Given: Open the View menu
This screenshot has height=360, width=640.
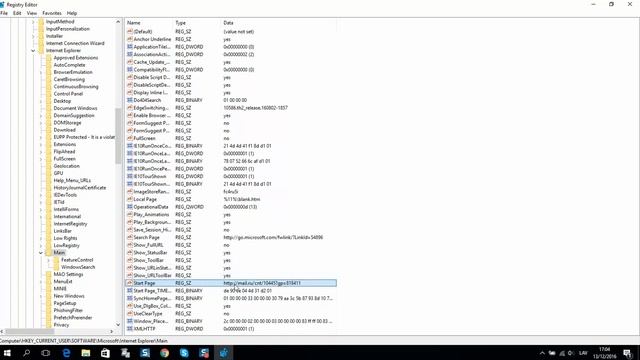Looking at the screenshot, I should pos(32,13).
